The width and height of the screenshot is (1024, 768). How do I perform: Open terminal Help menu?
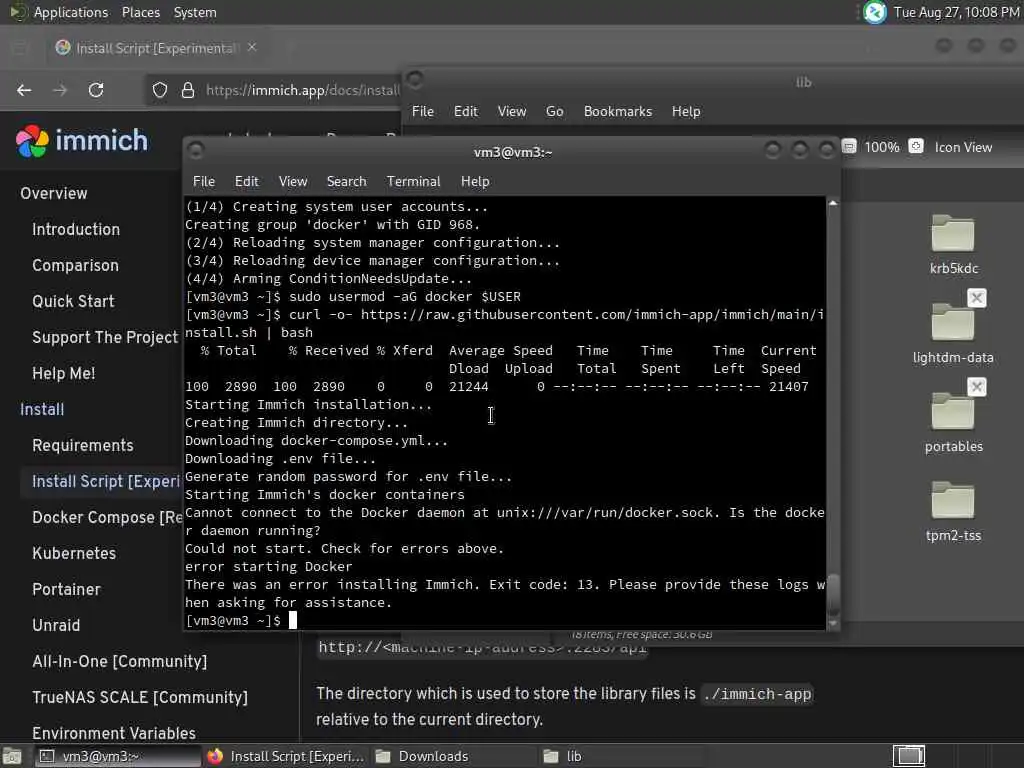(x=475, y=182)
